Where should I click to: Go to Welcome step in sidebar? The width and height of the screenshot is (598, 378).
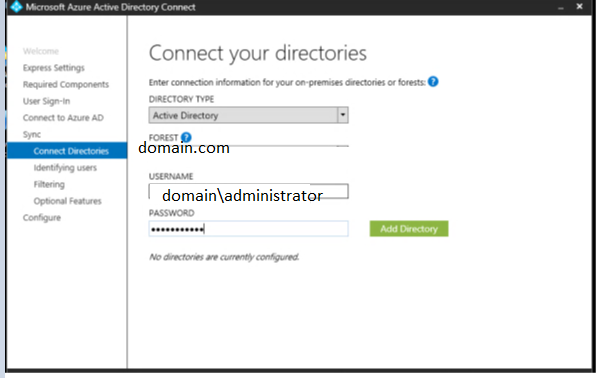pyautogui.click(x=41, y=51)
